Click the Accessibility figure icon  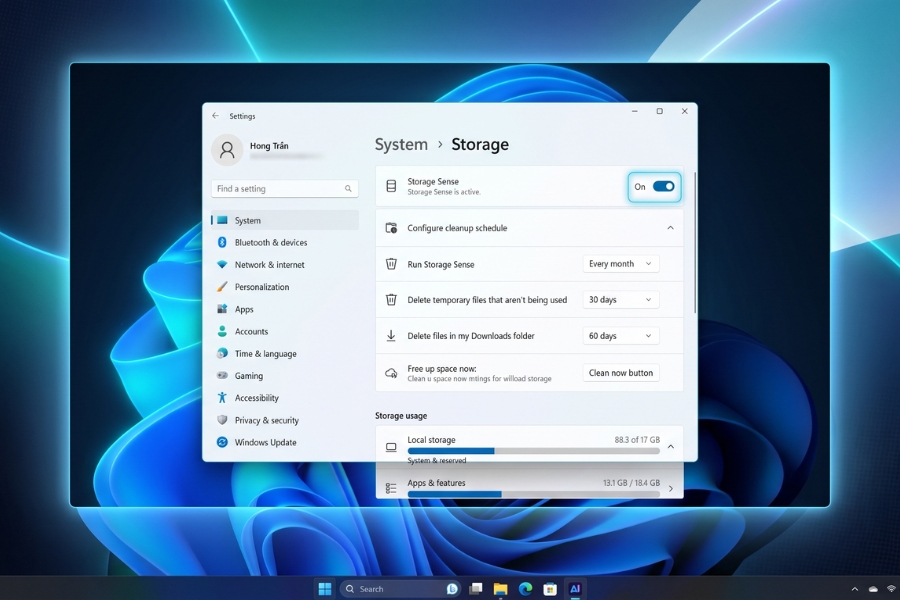click(x=222, y=397)
